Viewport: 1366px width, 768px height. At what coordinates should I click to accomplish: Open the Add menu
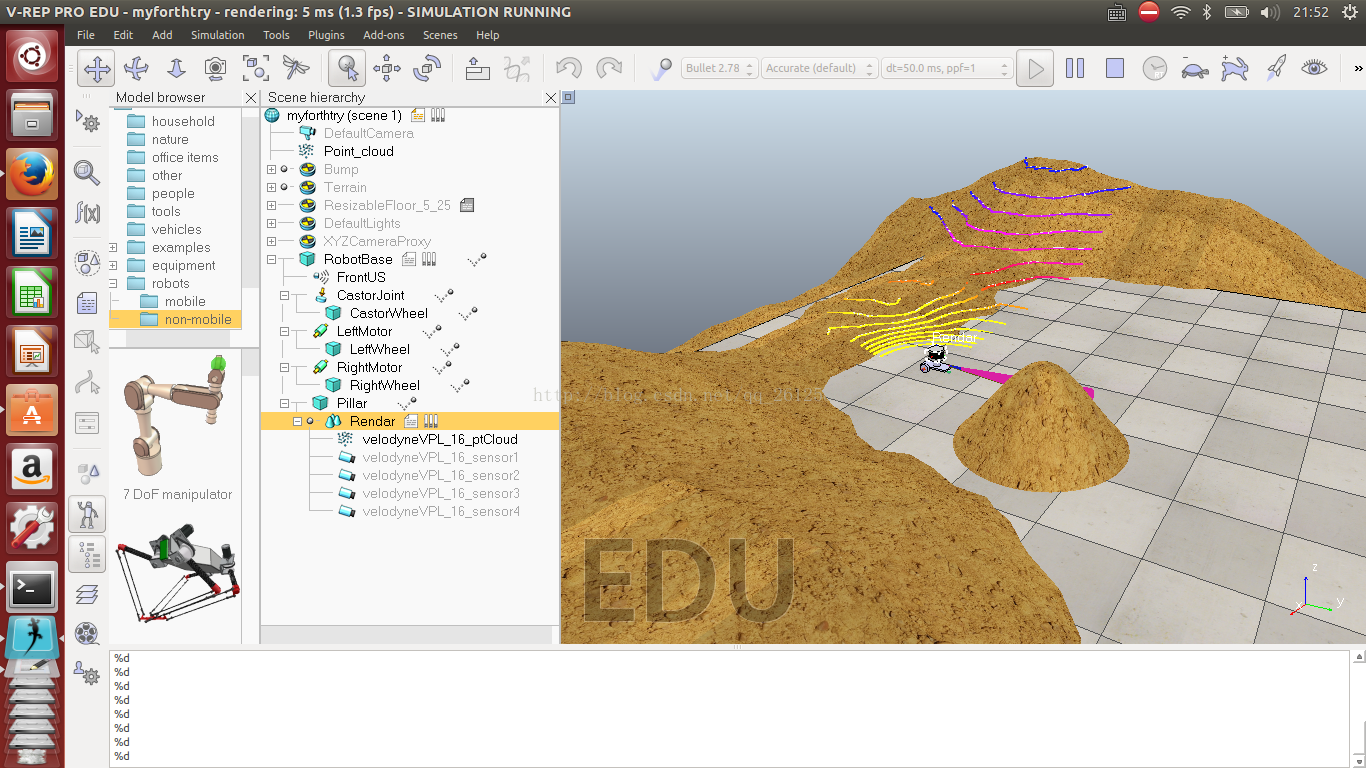[x=162, y=35]
